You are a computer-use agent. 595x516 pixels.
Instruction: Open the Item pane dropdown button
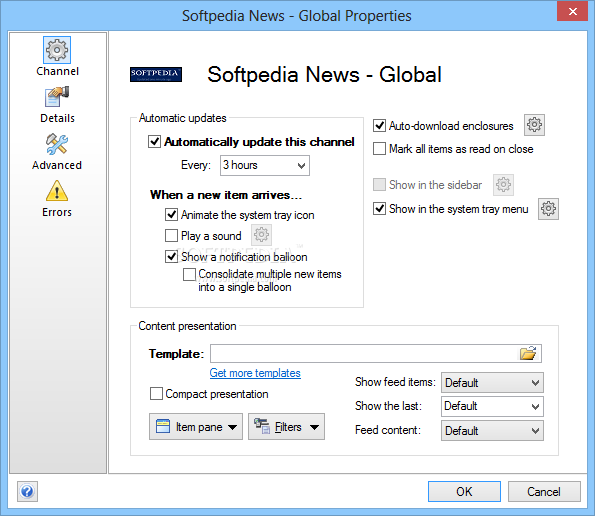click(196, 427)
